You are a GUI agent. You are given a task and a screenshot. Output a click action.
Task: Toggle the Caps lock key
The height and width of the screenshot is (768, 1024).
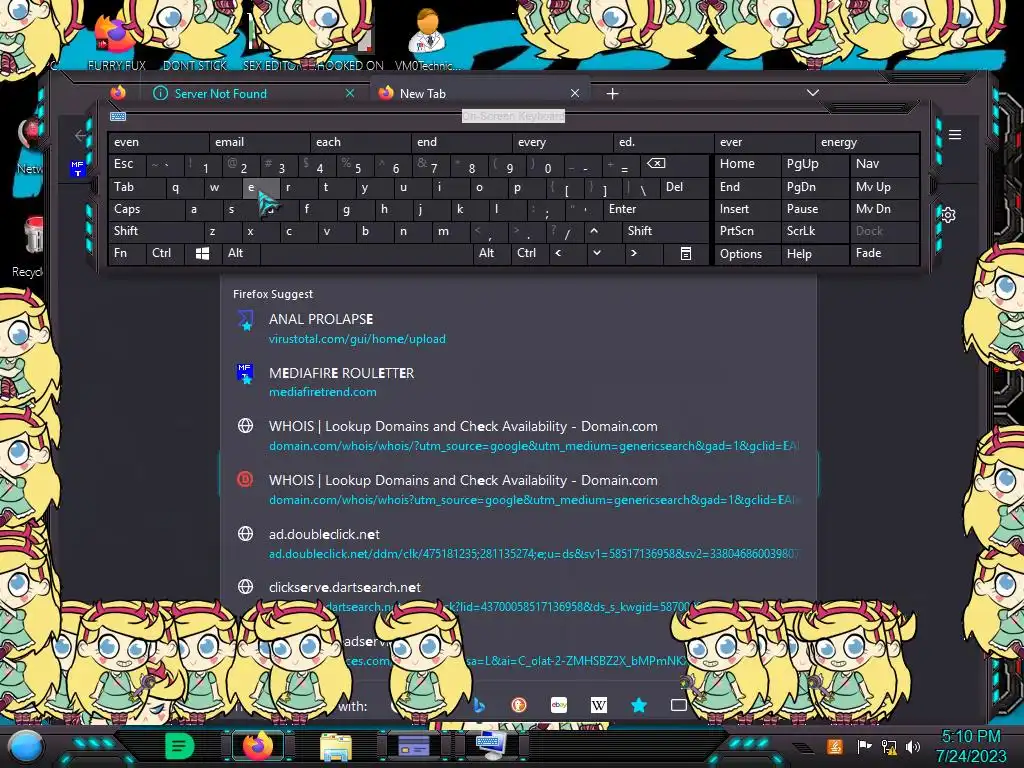point(145,209)
